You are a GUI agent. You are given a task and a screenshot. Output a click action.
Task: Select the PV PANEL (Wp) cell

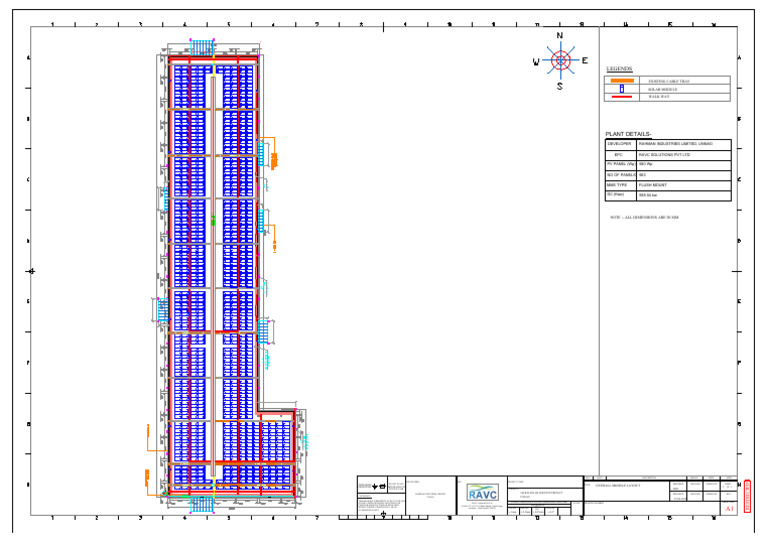[x=621, y=165]
